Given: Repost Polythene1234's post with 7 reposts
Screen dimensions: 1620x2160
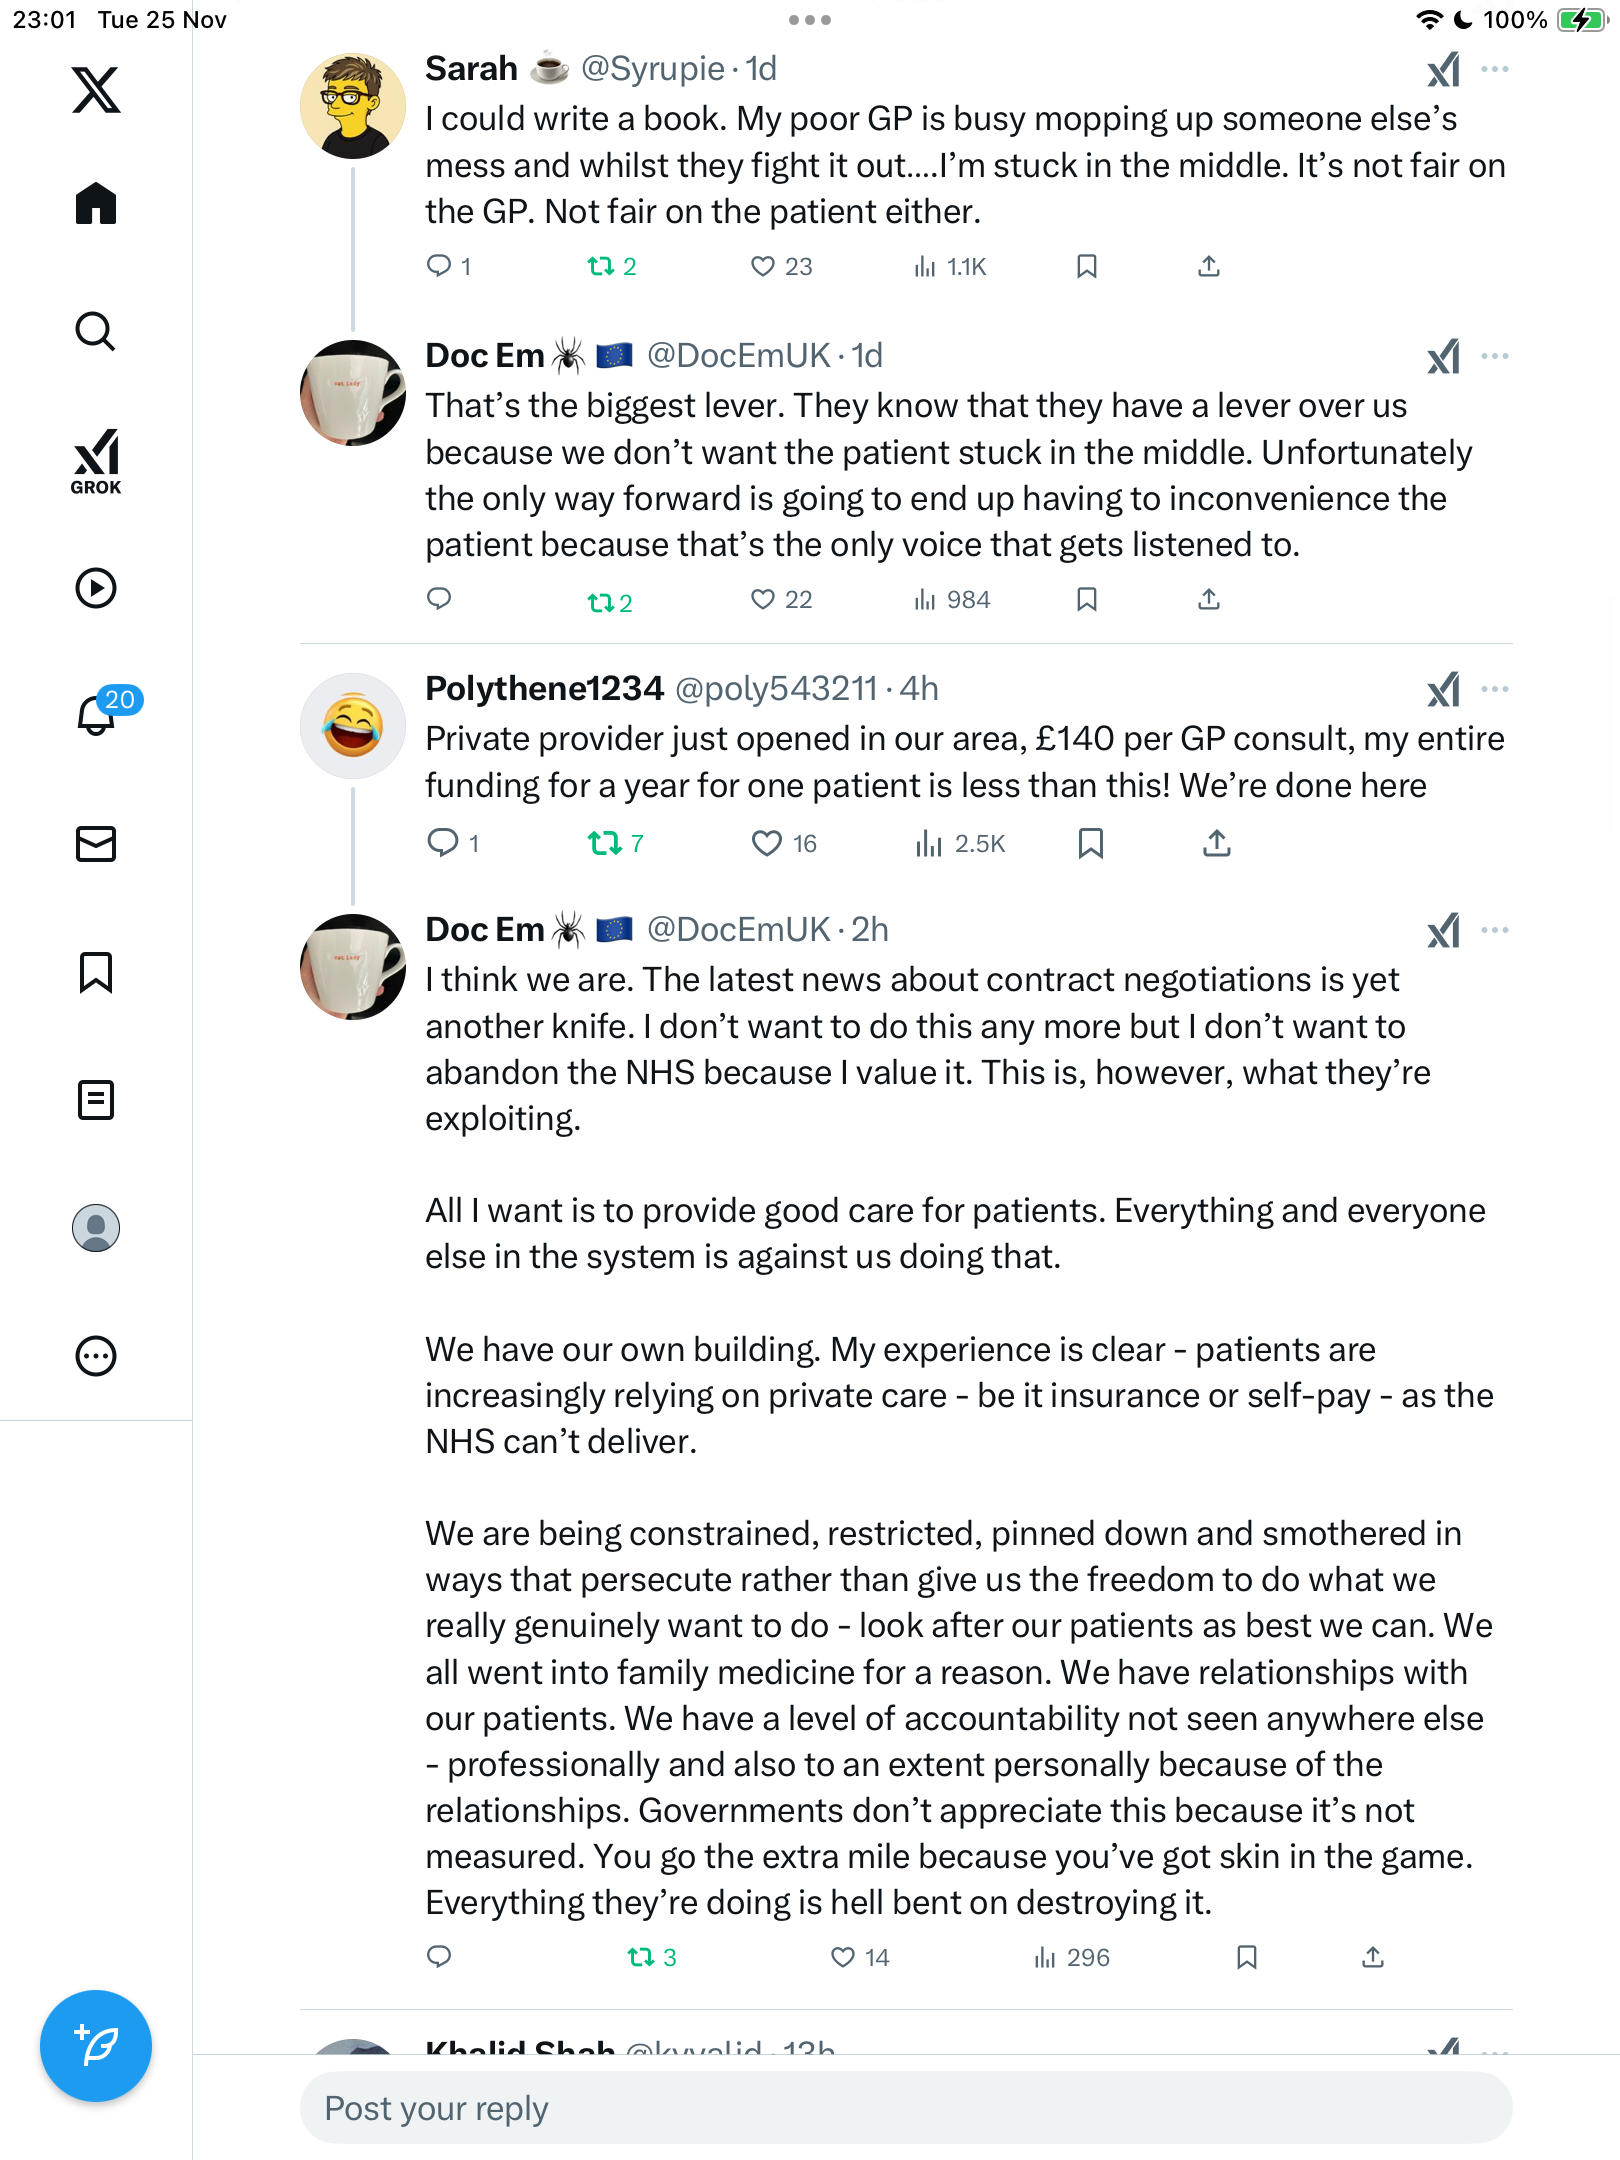Looking at the screenshot, I should 604,843.
